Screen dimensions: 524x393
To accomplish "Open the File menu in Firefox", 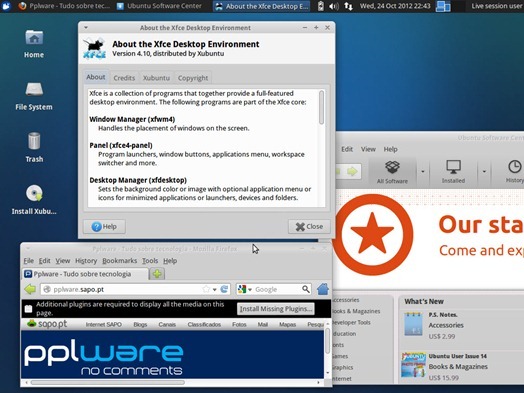I will 28,261.
